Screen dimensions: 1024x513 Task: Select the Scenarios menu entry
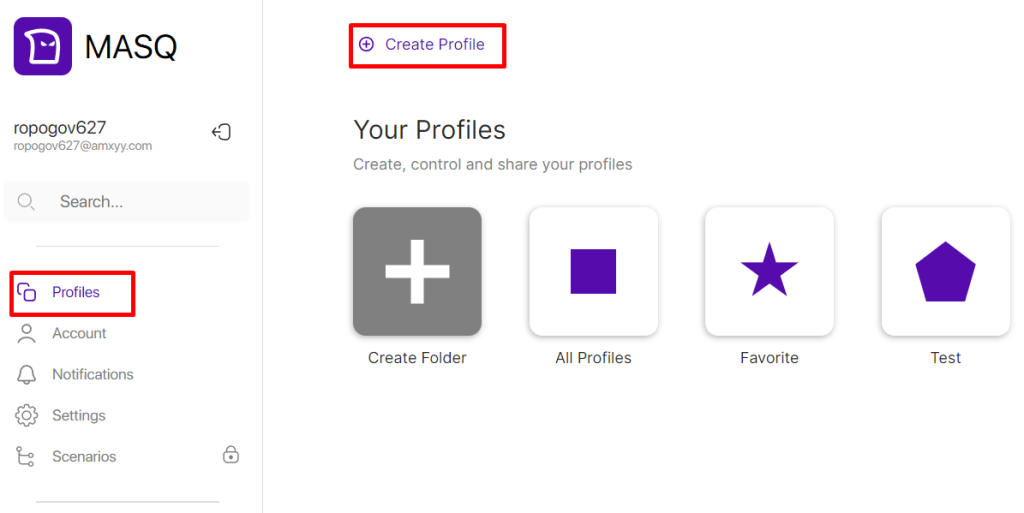click(x=84, y=457)
